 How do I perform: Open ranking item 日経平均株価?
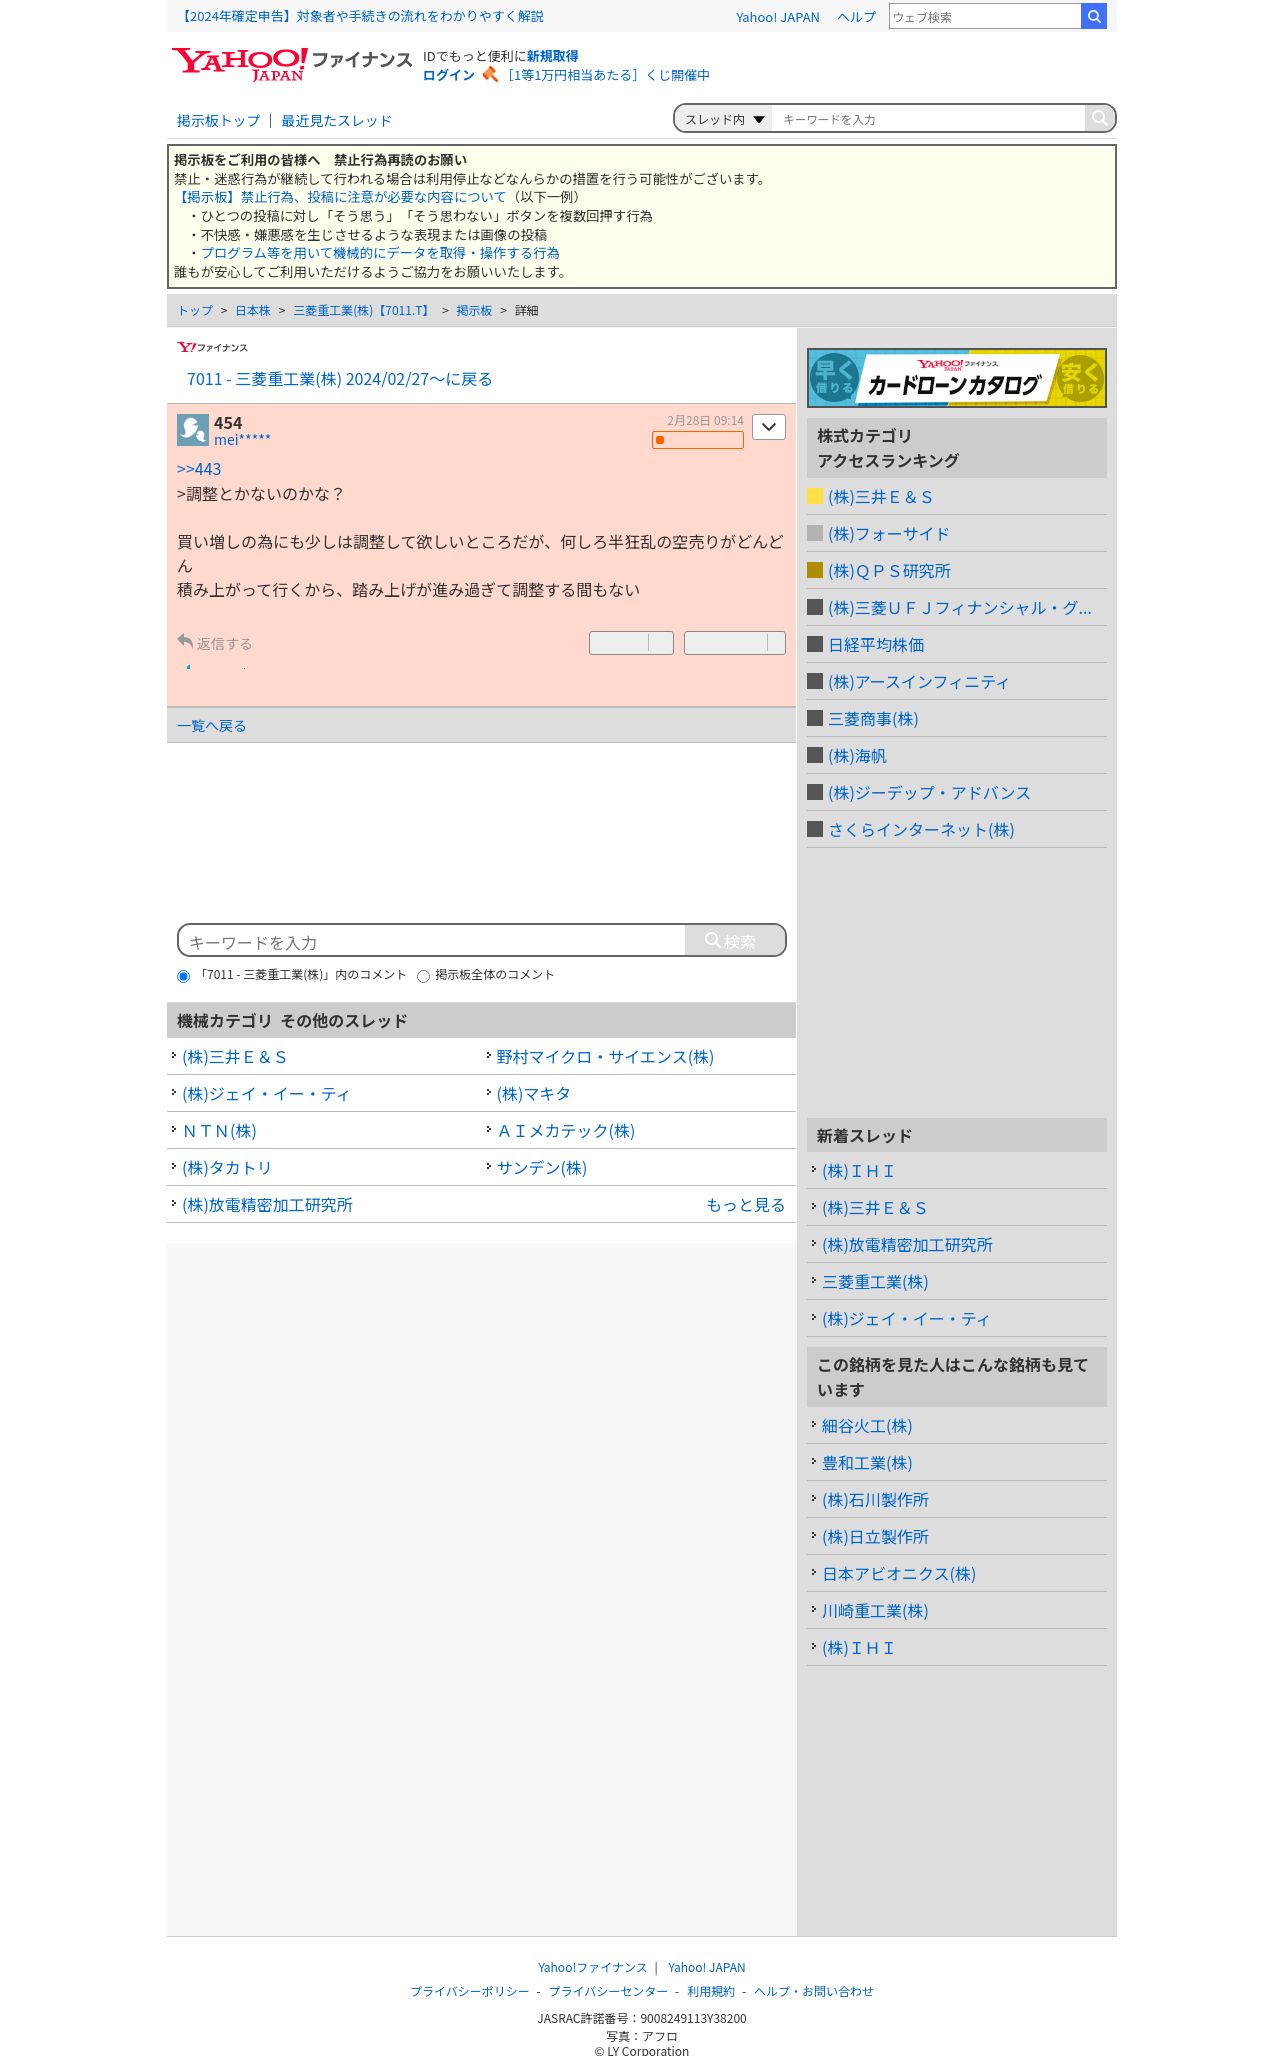pos(876,645)
